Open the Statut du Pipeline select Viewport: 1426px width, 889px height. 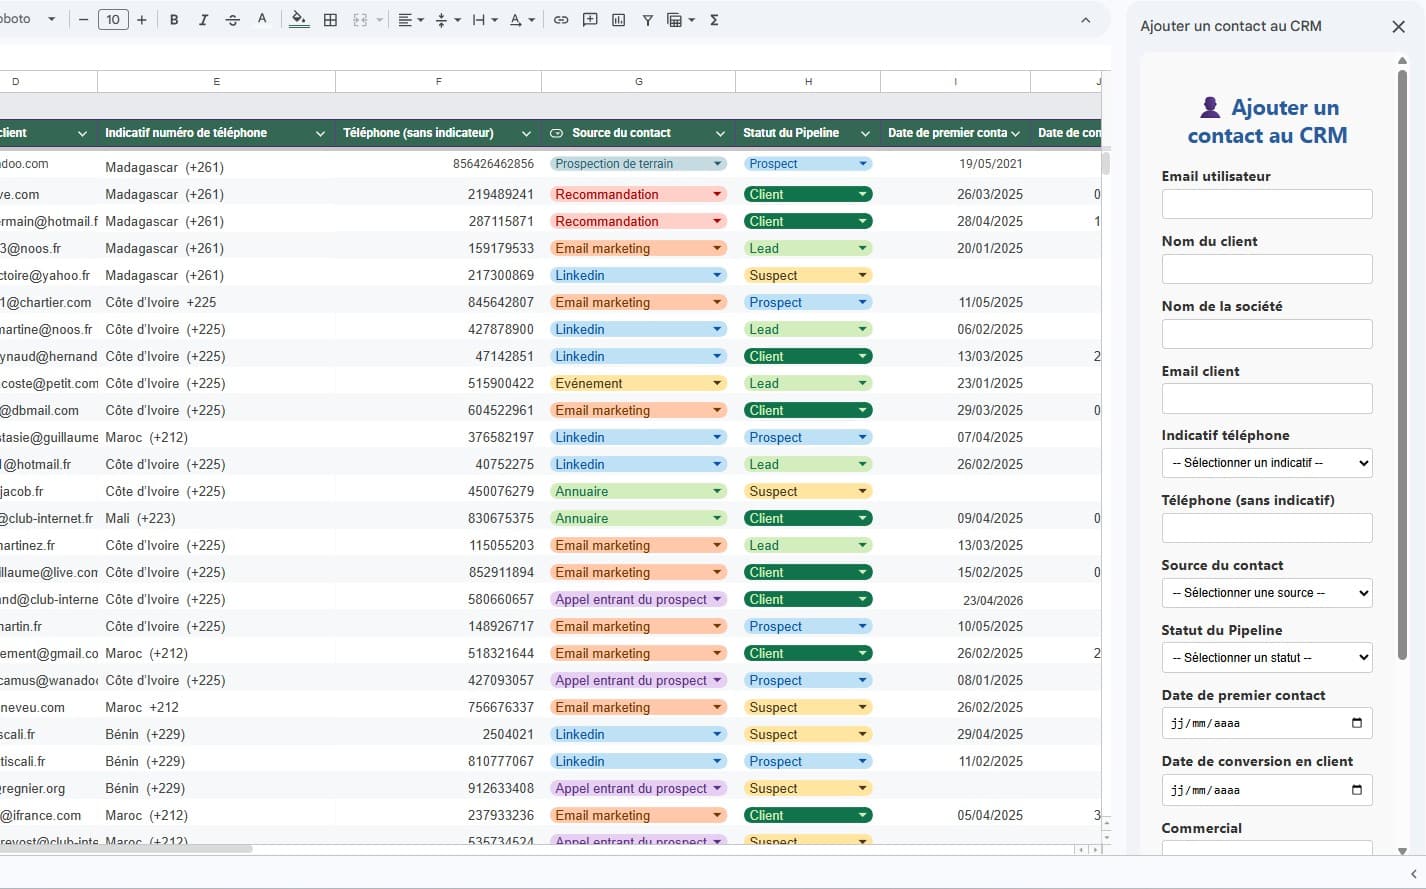pos(1267,658)
